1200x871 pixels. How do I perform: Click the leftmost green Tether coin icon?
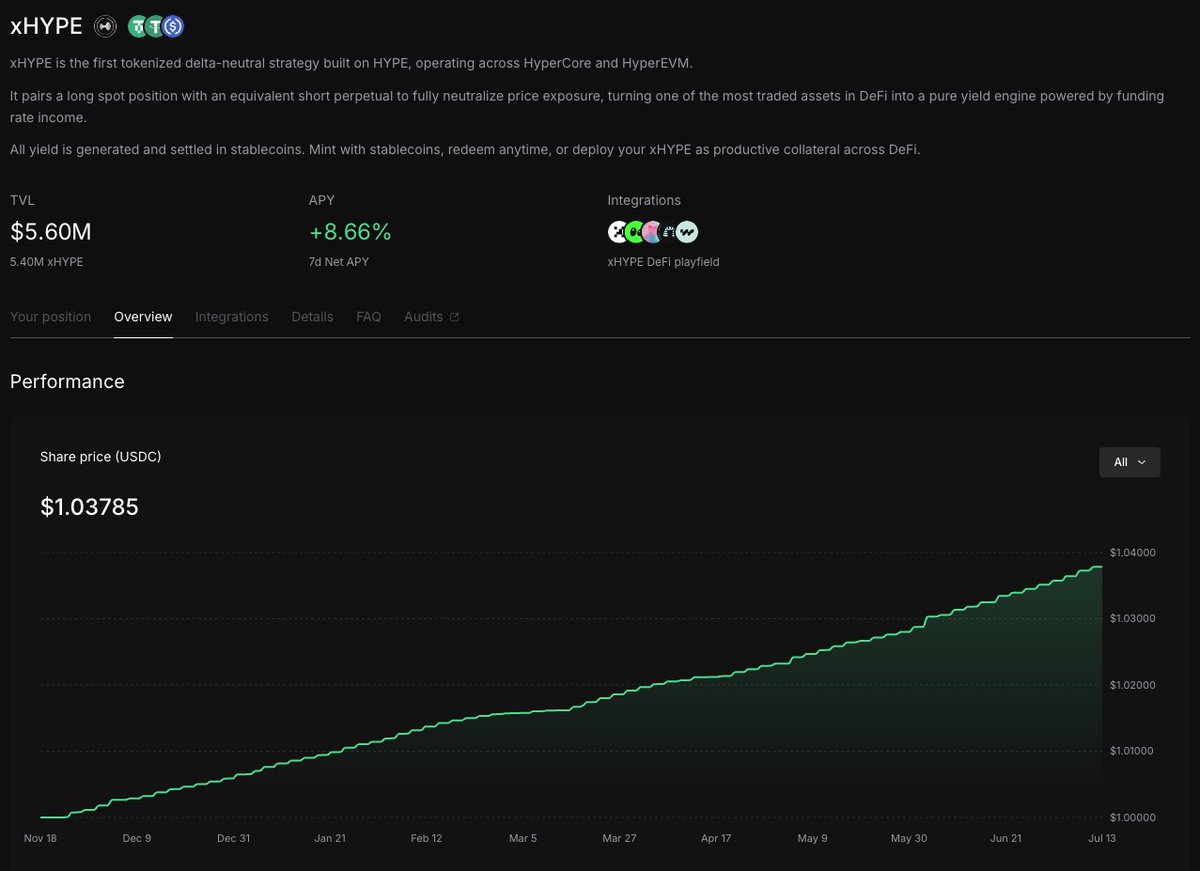138,27
